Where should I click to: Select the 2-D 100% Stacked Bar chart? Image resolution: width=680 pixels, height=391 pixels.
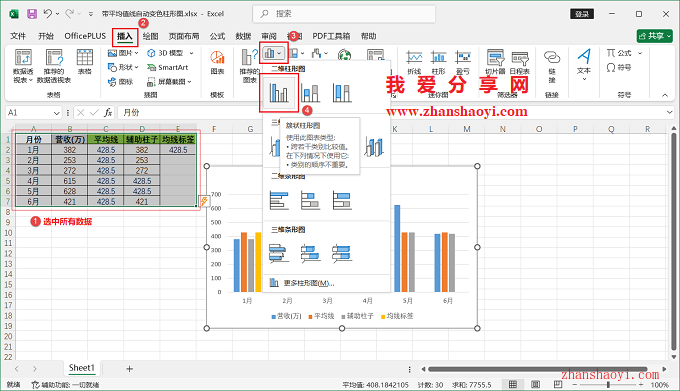342,200
